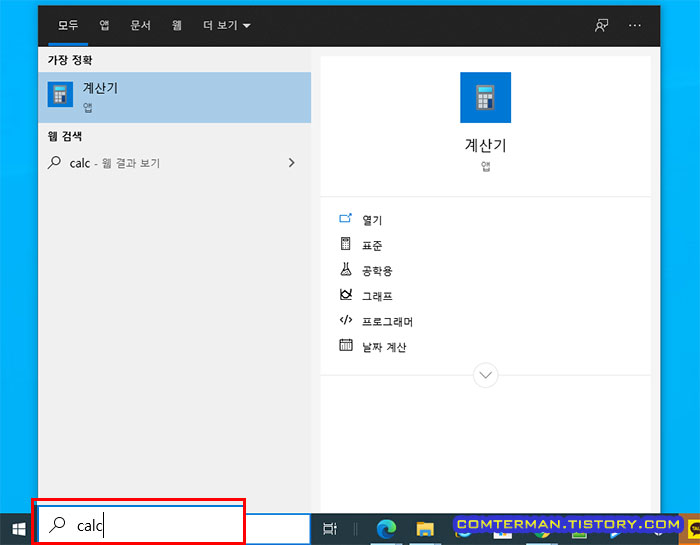The height and width of the screenshot is (545, 700).
Task: Open File Explorer from taskbar
Action: (x=425, y=529)
